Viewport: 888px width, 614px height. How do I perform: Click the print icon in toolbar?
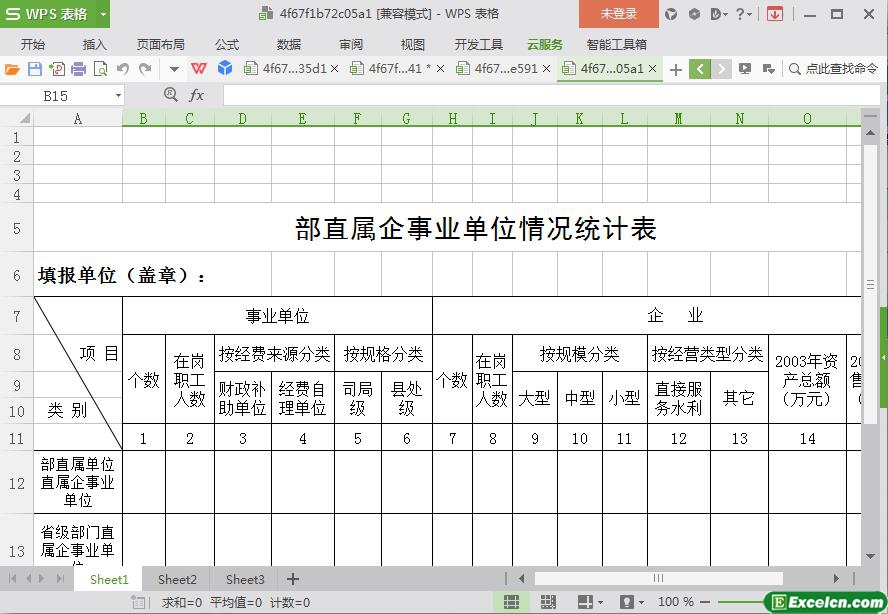[78, 69]
